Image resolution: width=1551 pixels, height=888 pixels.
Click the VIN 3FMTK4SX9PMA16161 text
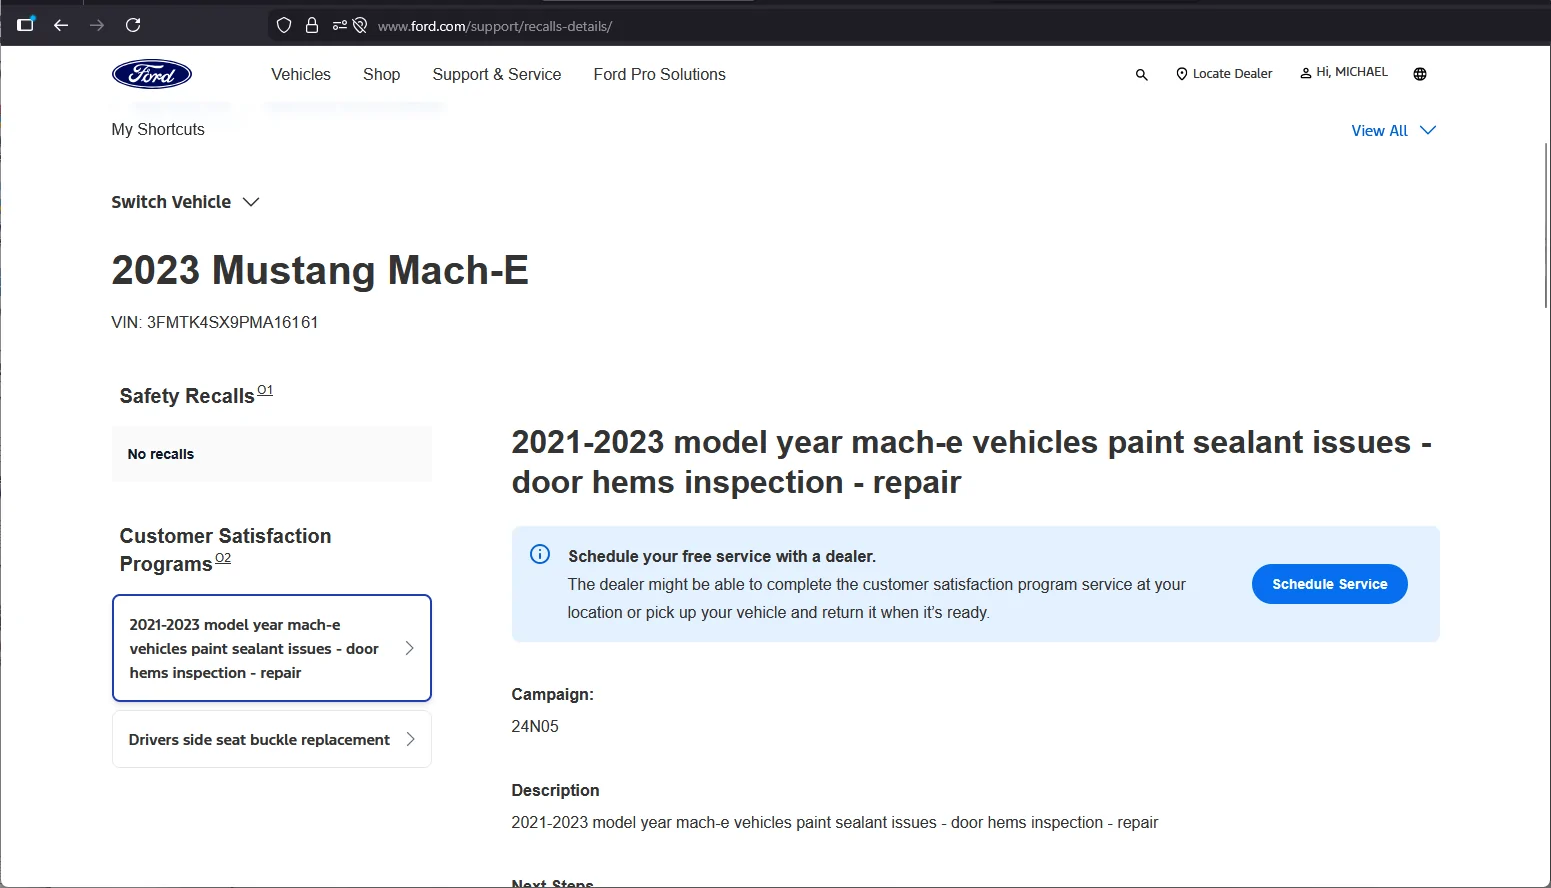215,322
